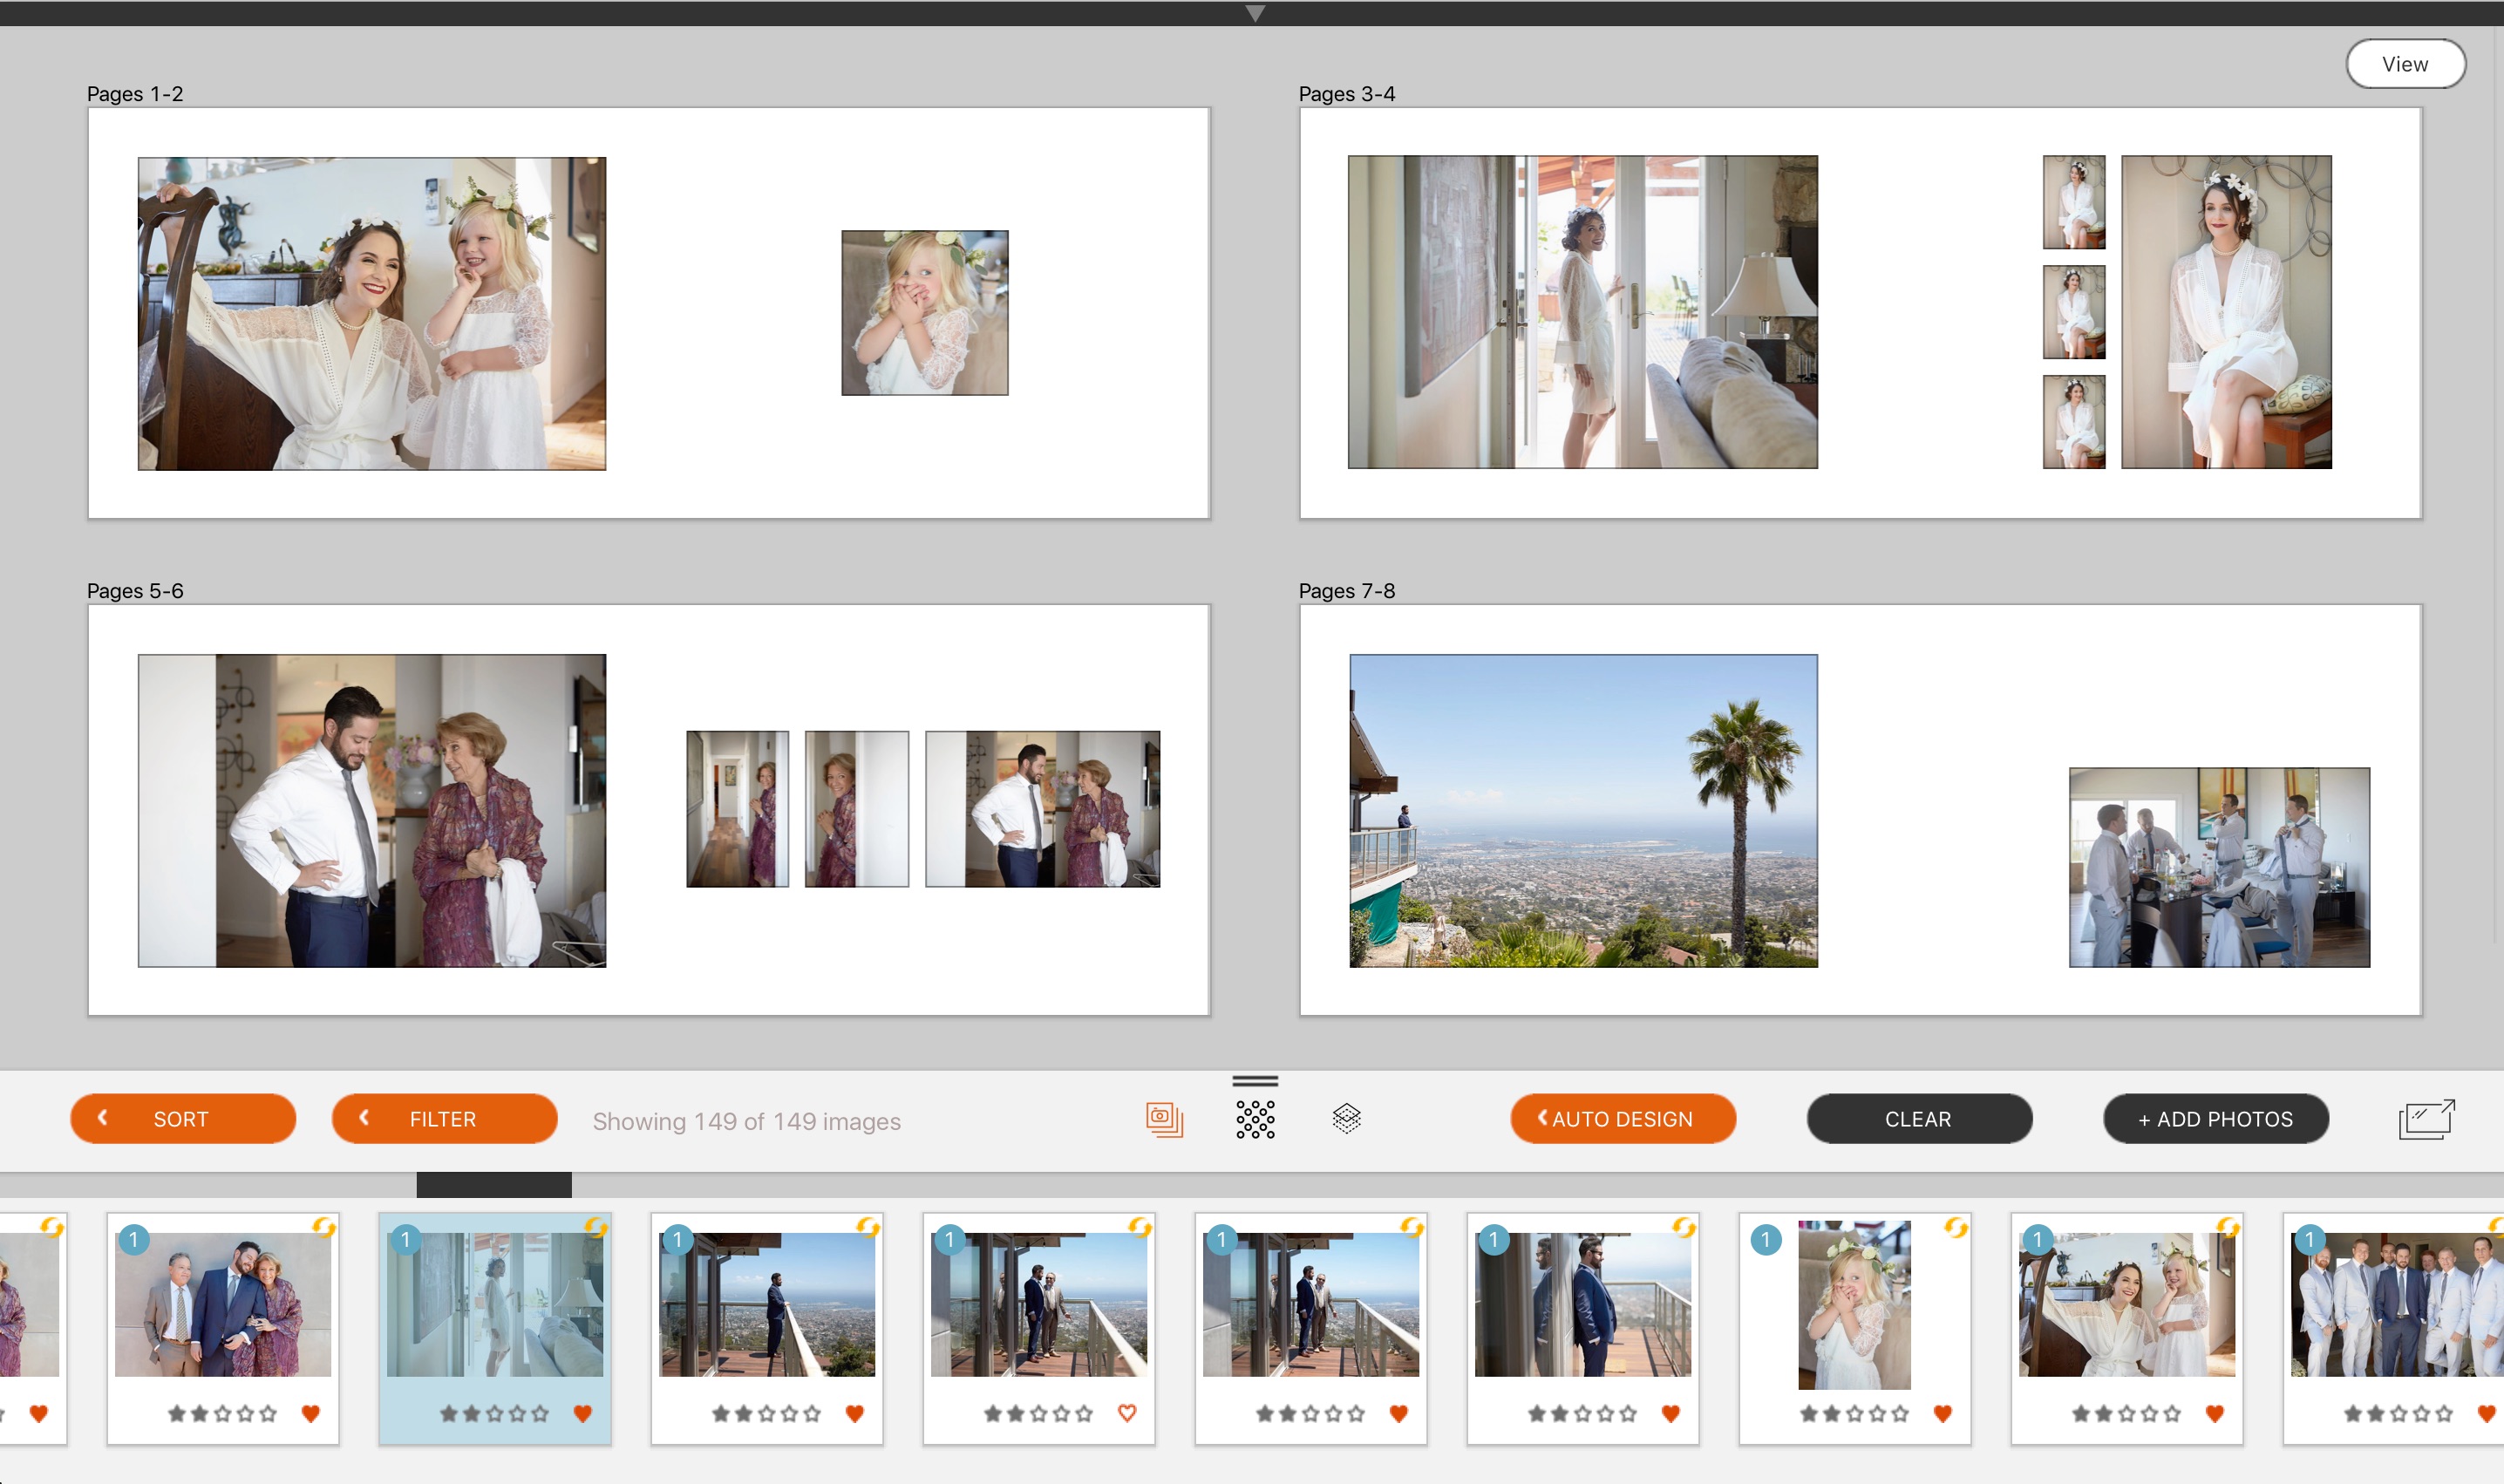Image resolution: width=2504 pixels, height=1484 pixels.
Task: Open the SORT options menu
Action: click(183, 1119)
